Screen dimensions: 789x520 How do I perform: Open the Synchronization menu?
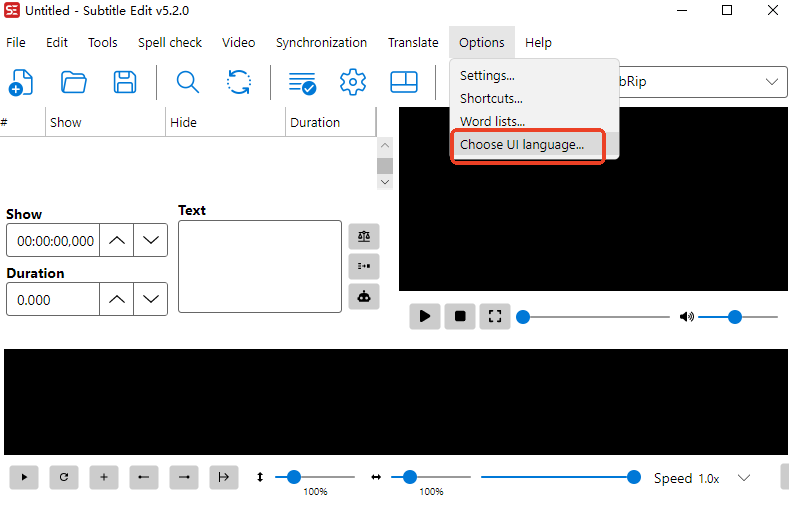tap(321, 42)
